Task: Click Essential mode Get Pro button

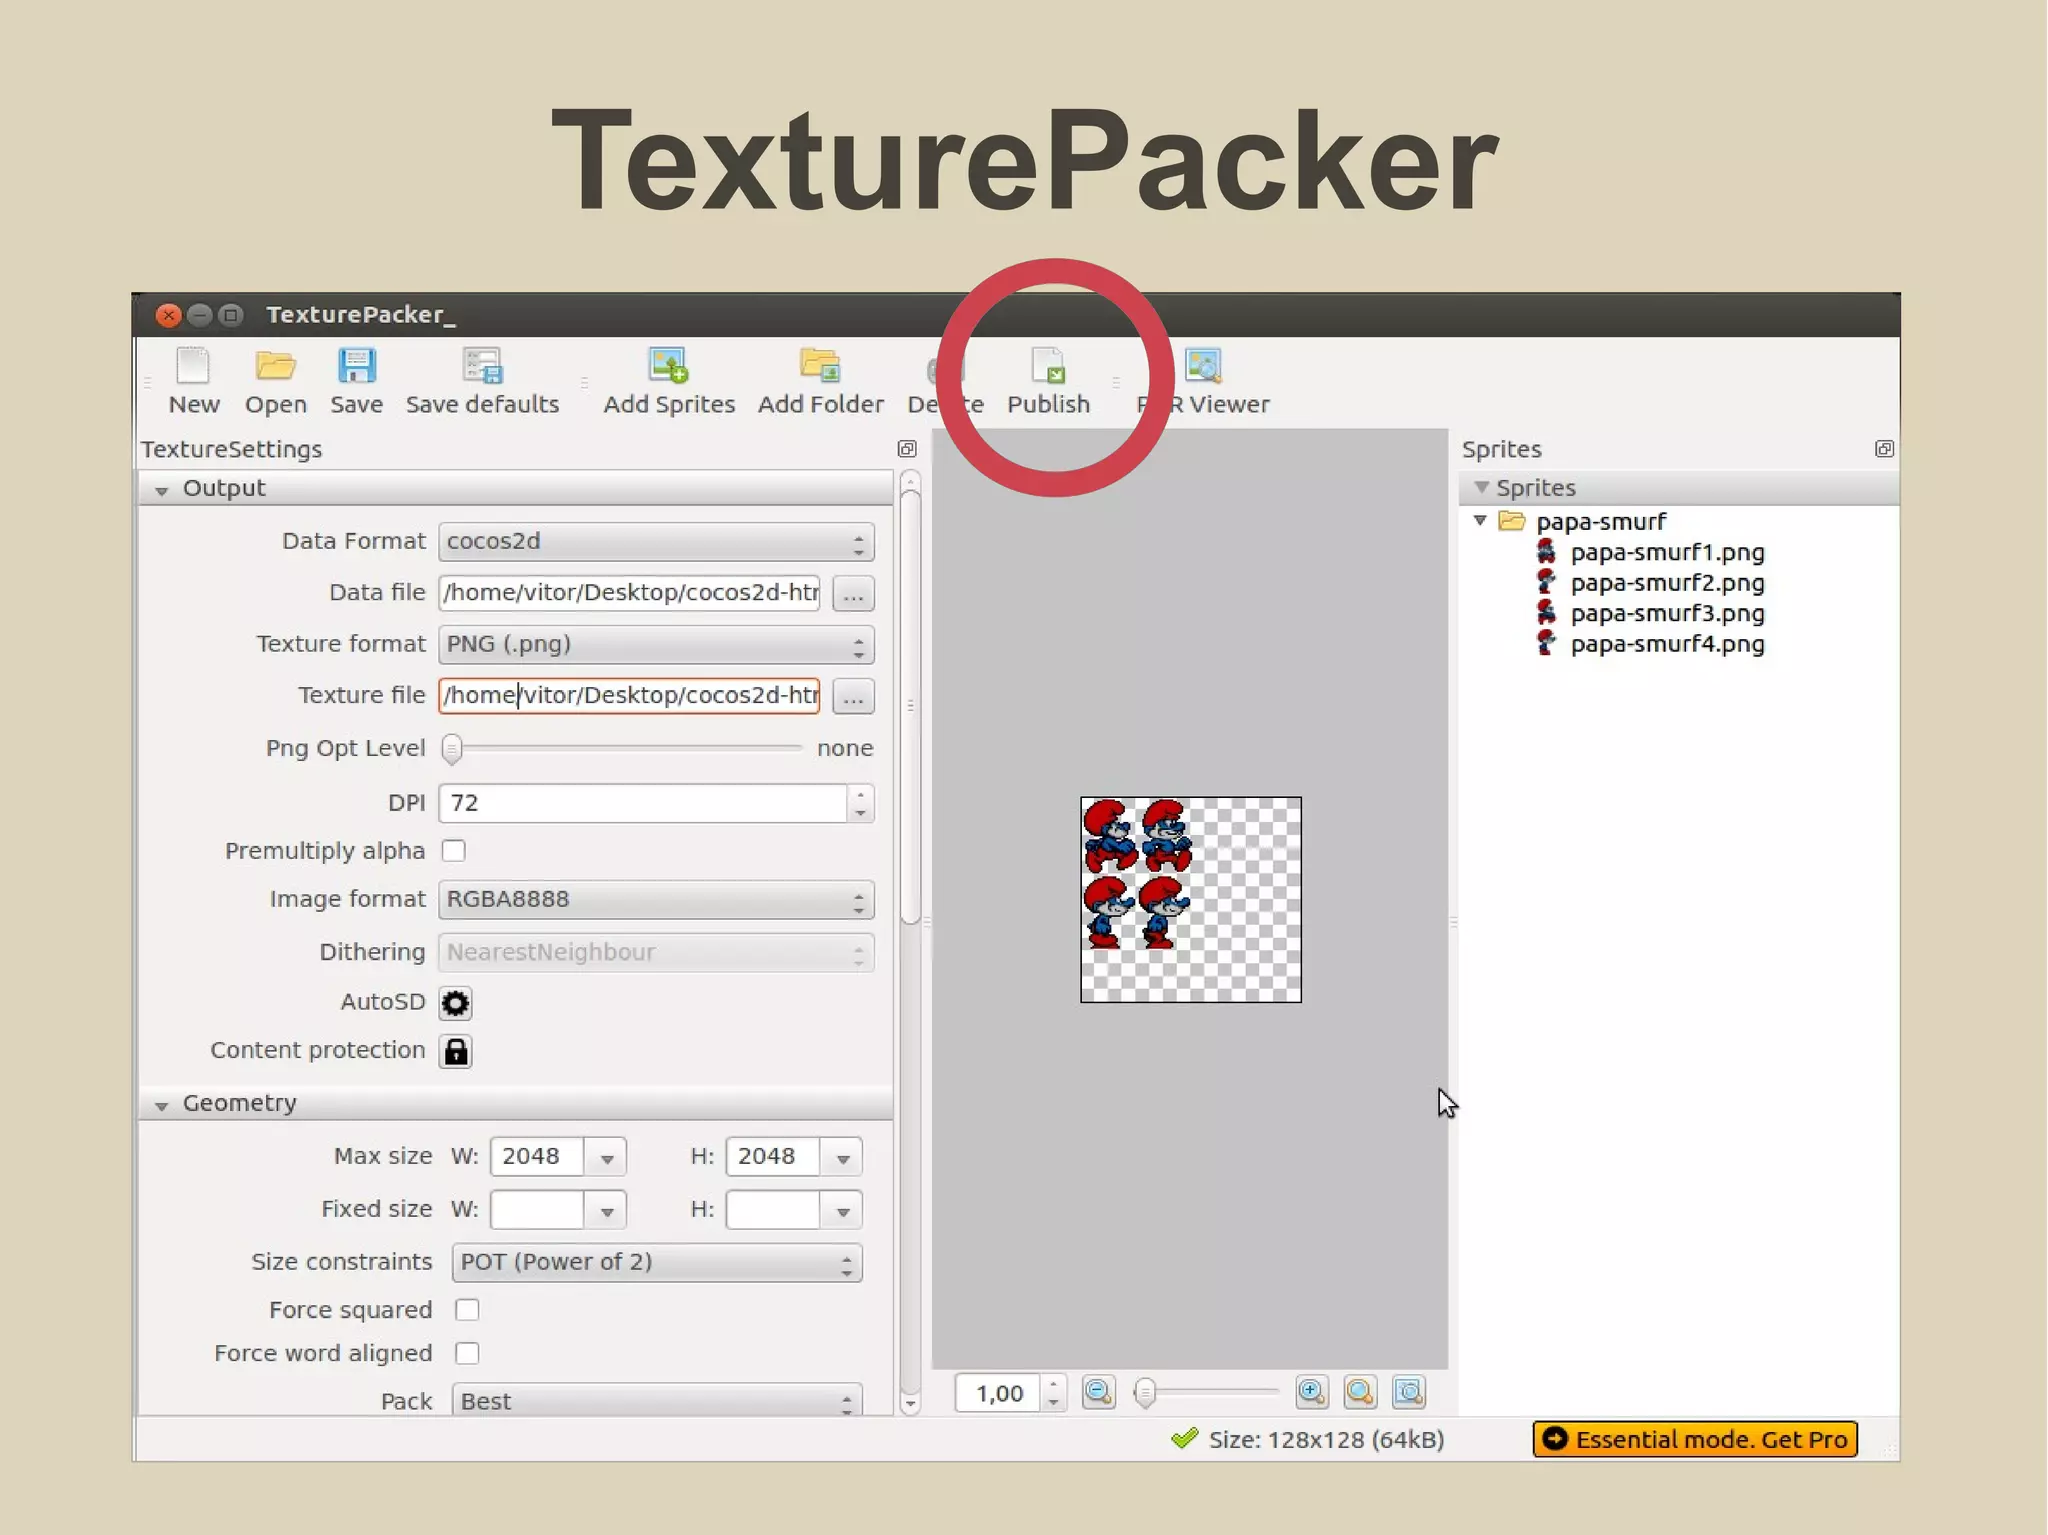Action: pos(1695,1440)
